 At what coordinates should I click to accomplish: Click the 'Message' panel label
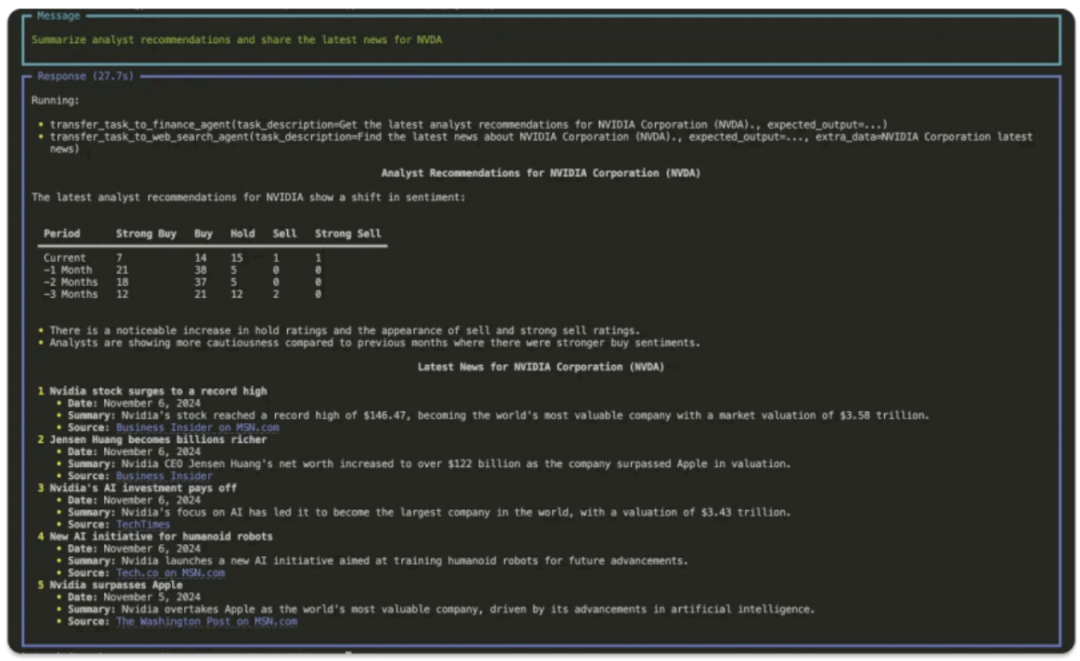coord(59,15)
